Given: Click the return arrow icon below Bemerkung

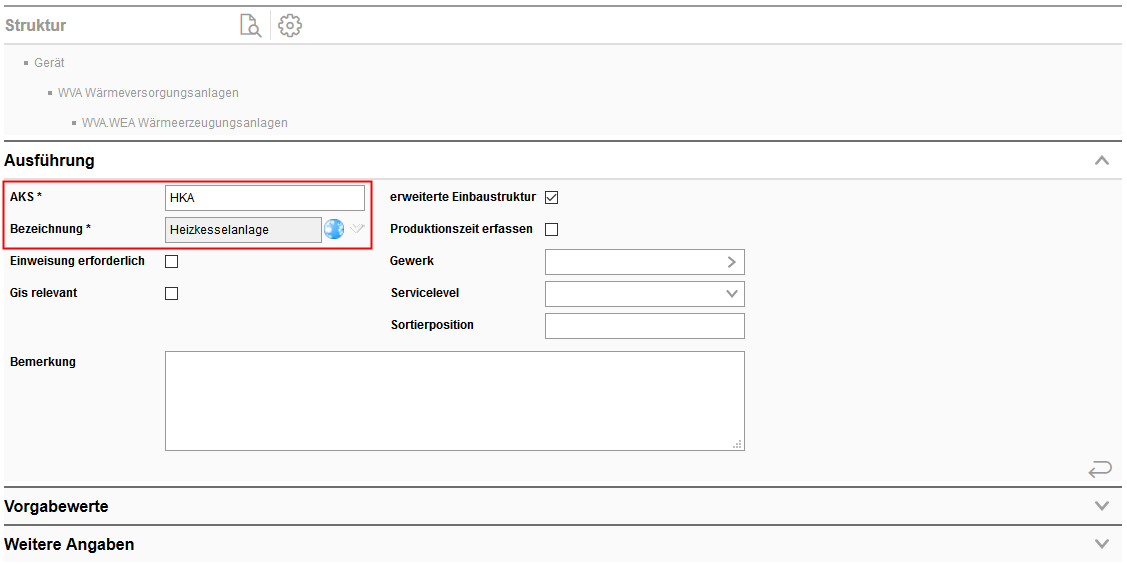Looking at the screenshot, I should [x=1100, y=469].
